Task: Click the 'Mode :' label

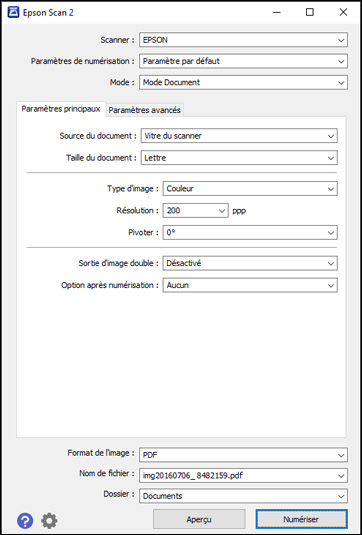Action: pos(122,83)
